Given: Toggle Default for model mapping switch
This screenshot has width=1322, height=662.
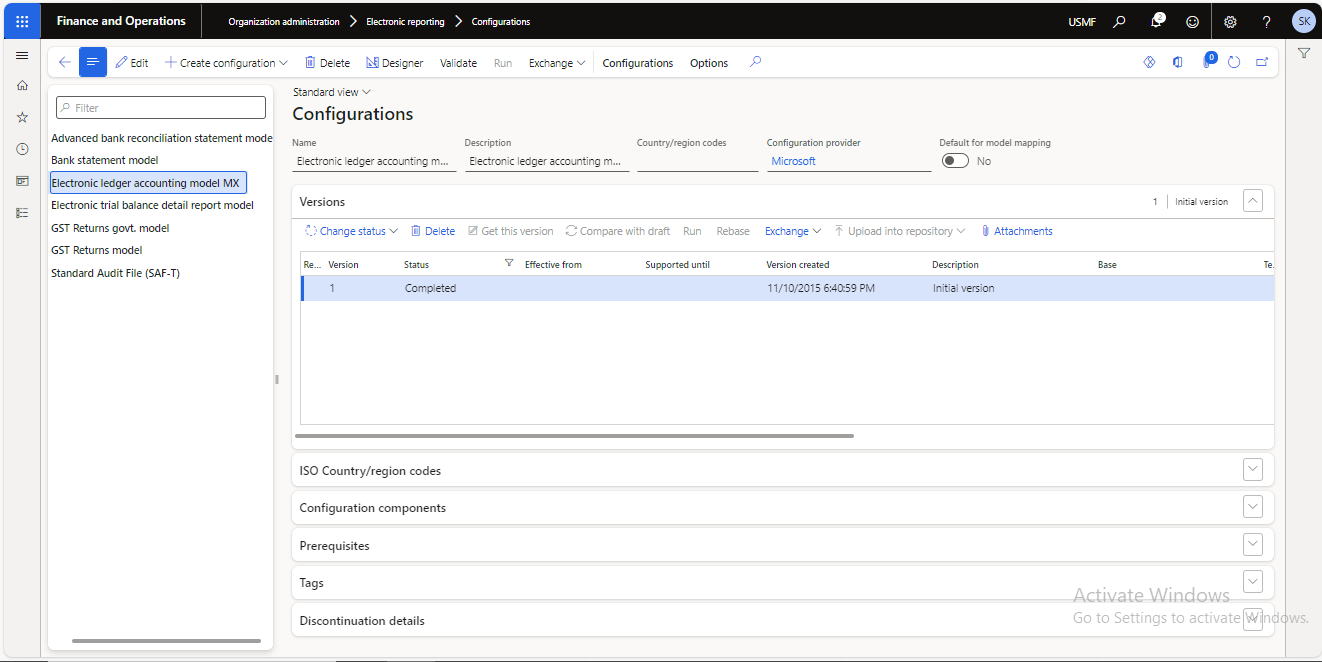Looking at the screenshot, I should [955, 161].
